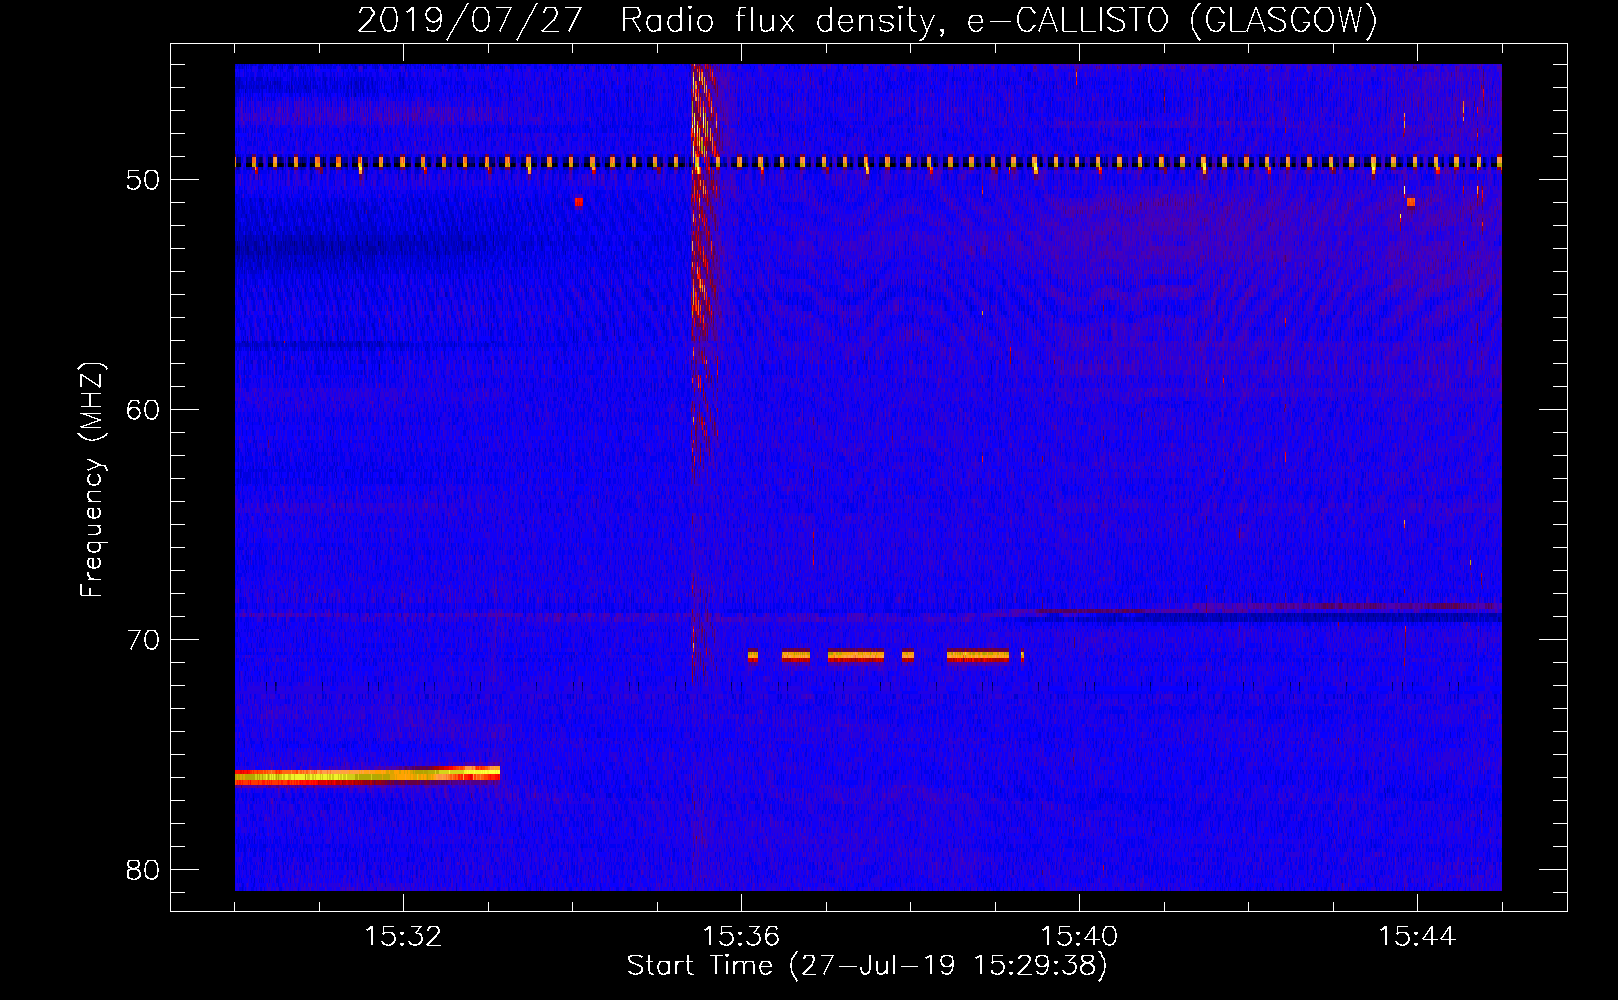Click the '60' frequency axis label

click(x=143, y=409)
